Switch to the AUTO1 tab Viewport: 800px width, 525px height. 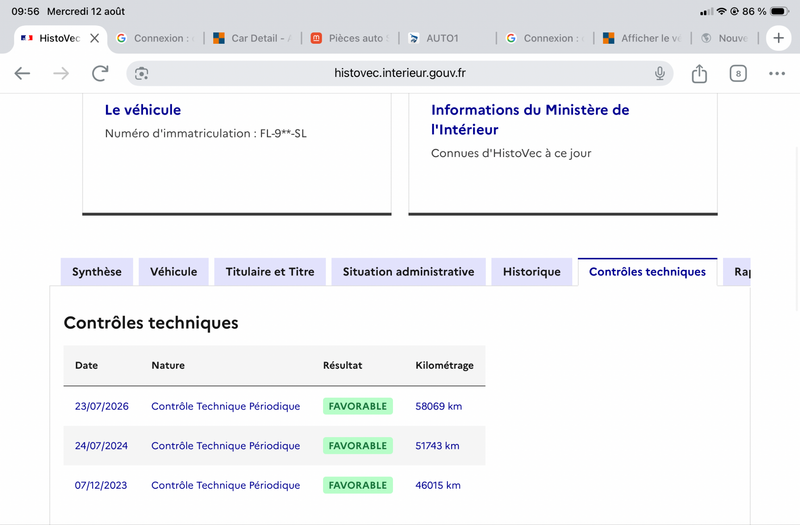pyautogui.click(x=448, y=38)
